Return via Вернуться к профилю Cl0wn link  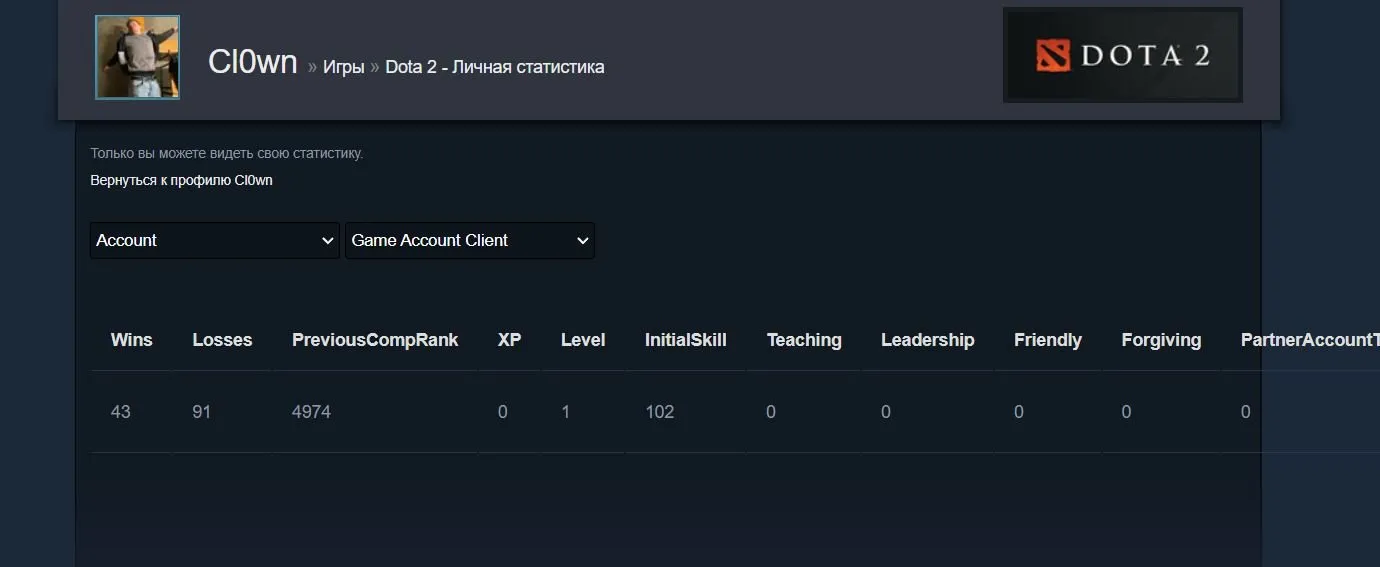click(x=181, y=181)
